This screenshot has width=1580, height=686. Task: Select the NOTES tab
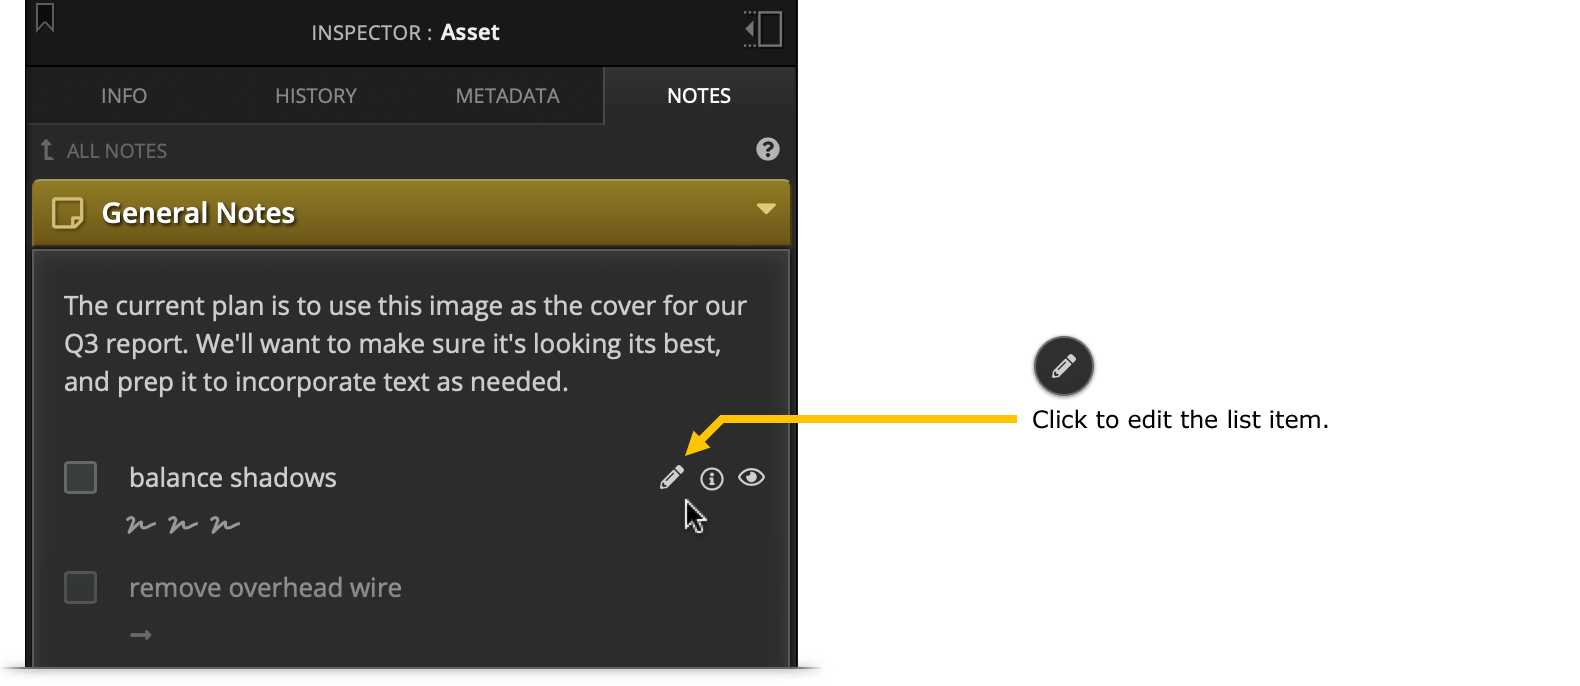pos(699,96)
